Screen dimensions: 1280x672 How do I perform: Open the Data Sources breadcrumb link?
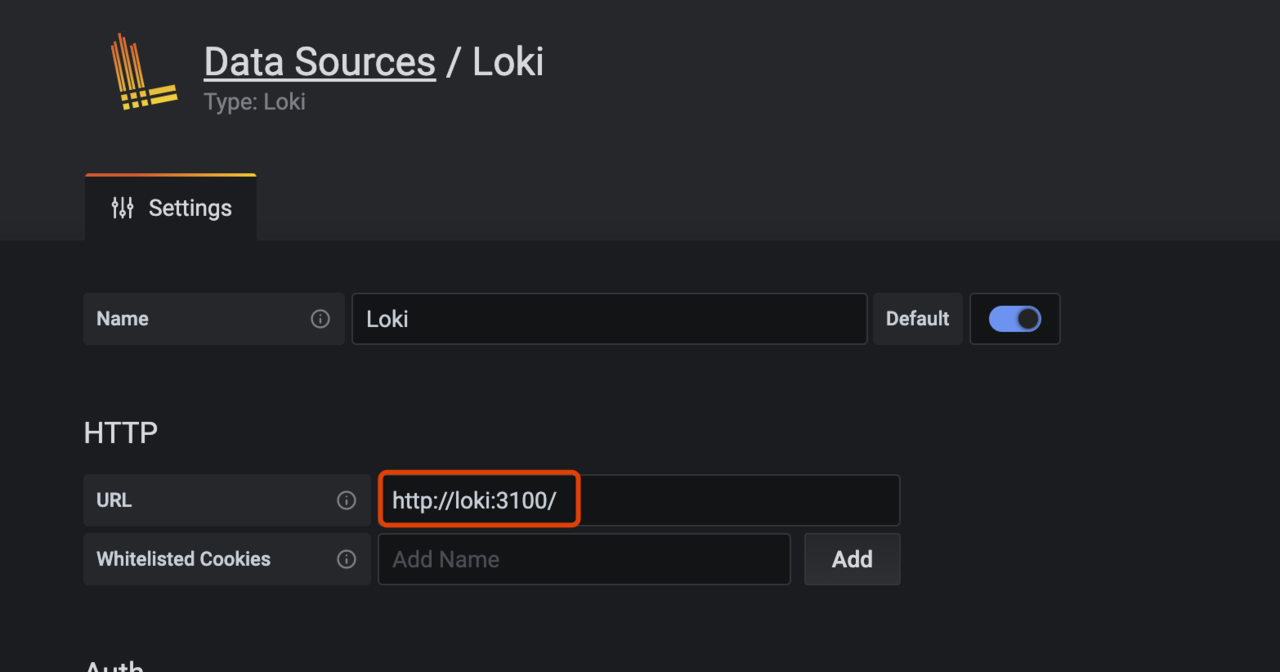[319, 62]
